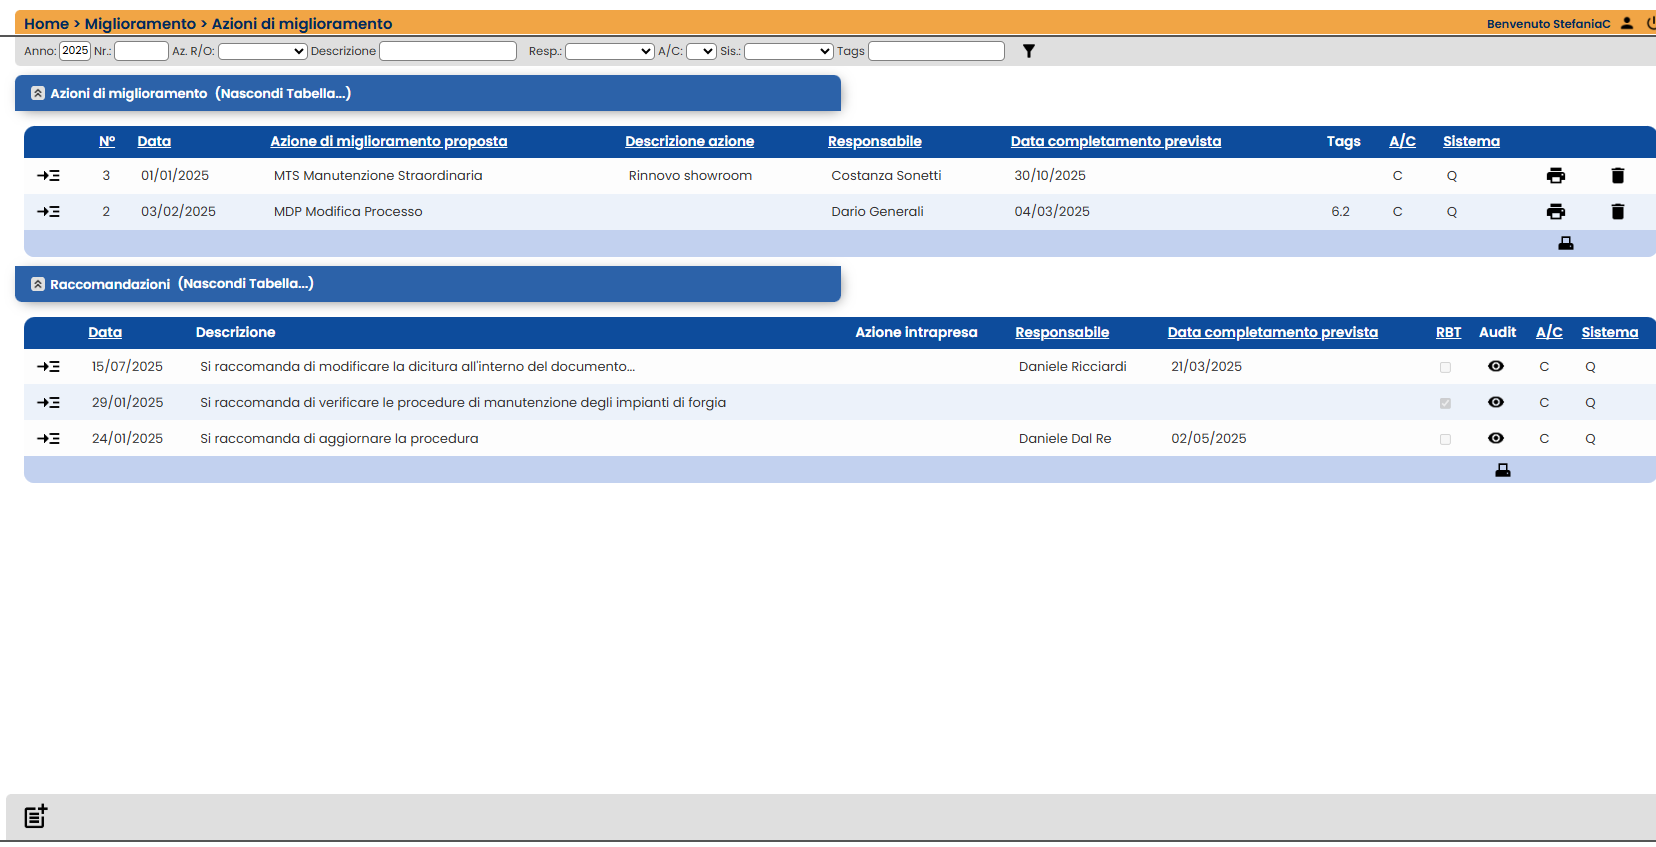Open details arrow for 15/07/2025 recommendation
This screenshot has width=1656, height=847.
48,367
